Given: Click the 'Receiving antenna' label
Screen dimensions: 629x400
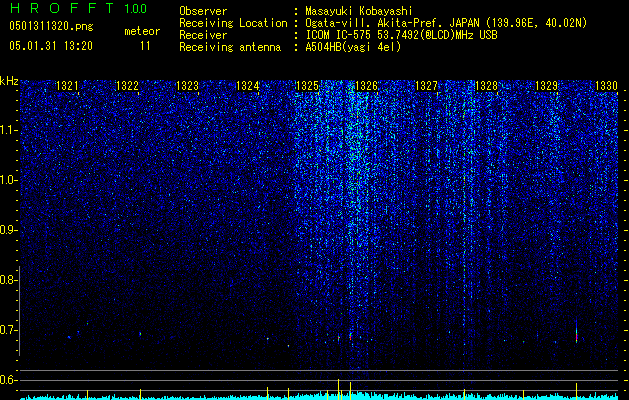Looking at the screenshot, I should [x=230, y=47].
